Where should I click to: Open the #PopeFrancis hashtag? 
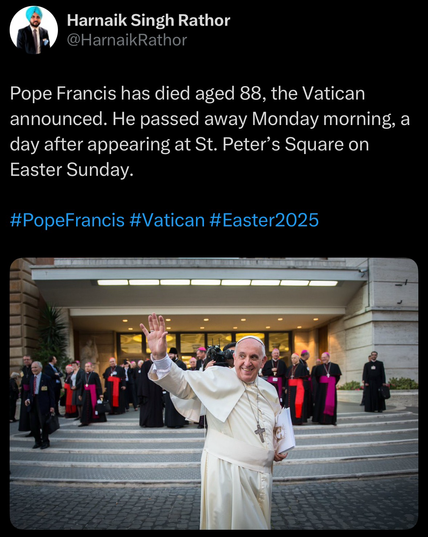tap(67, 220)
